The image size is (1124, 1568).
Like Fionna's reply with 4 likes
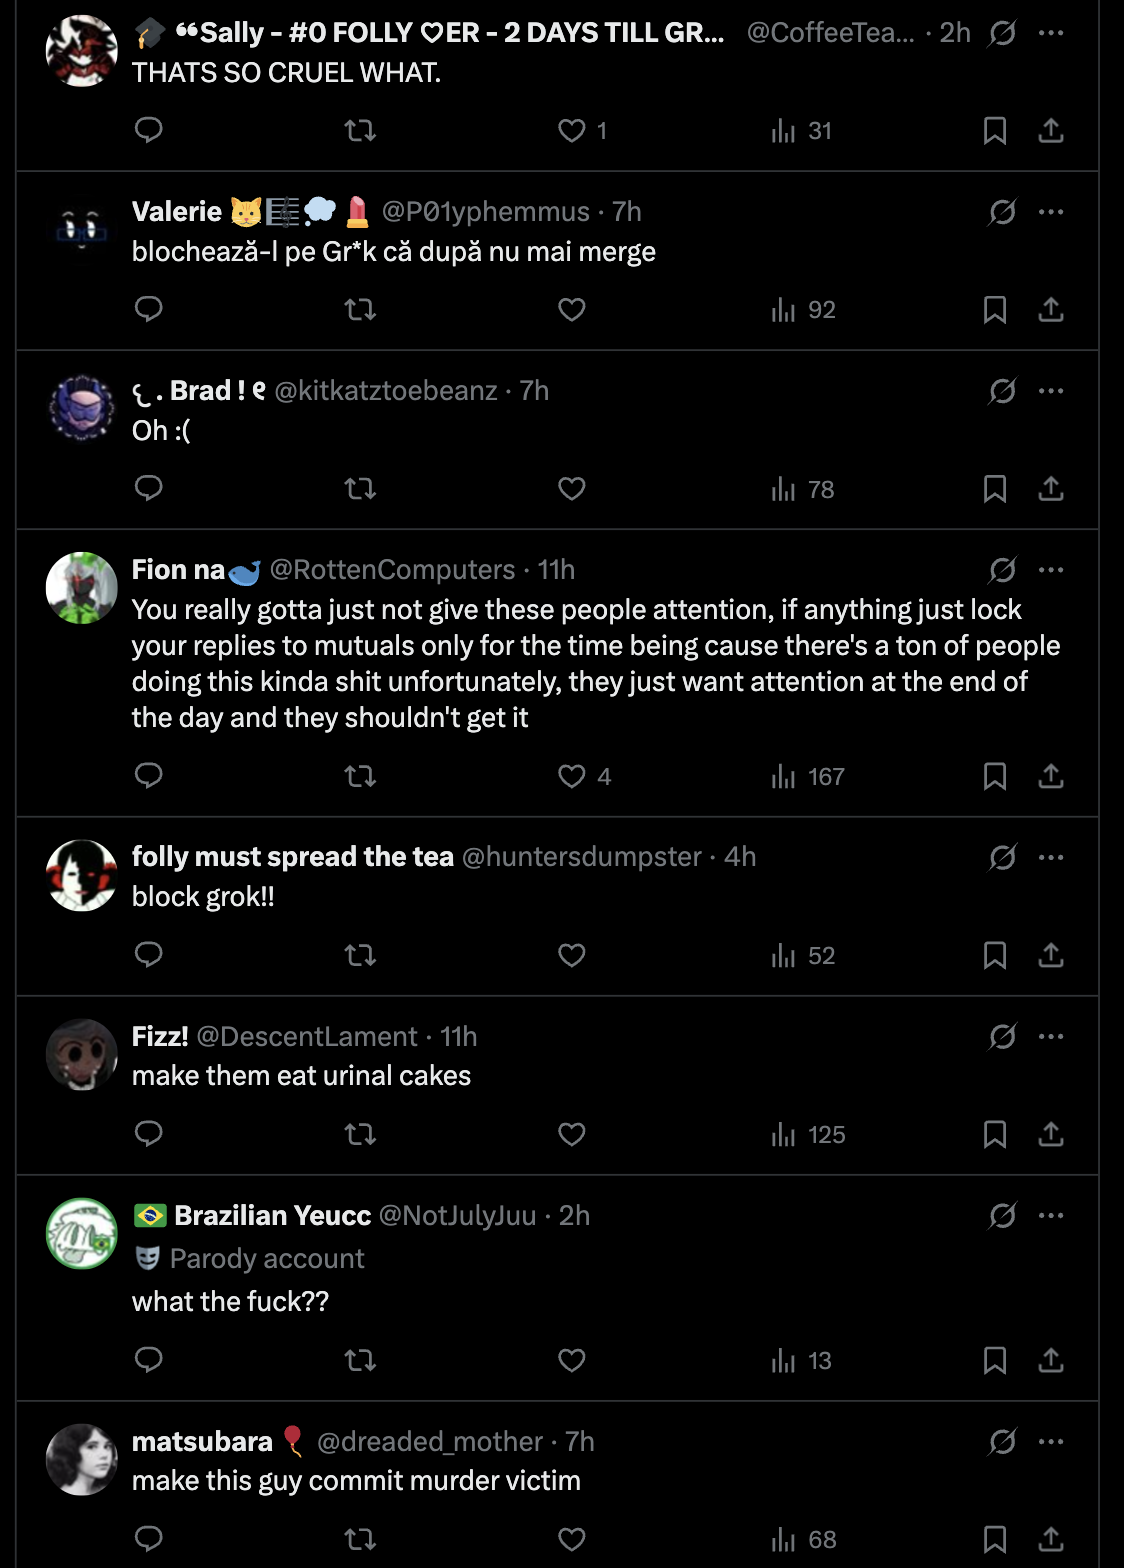pos(572,776)
